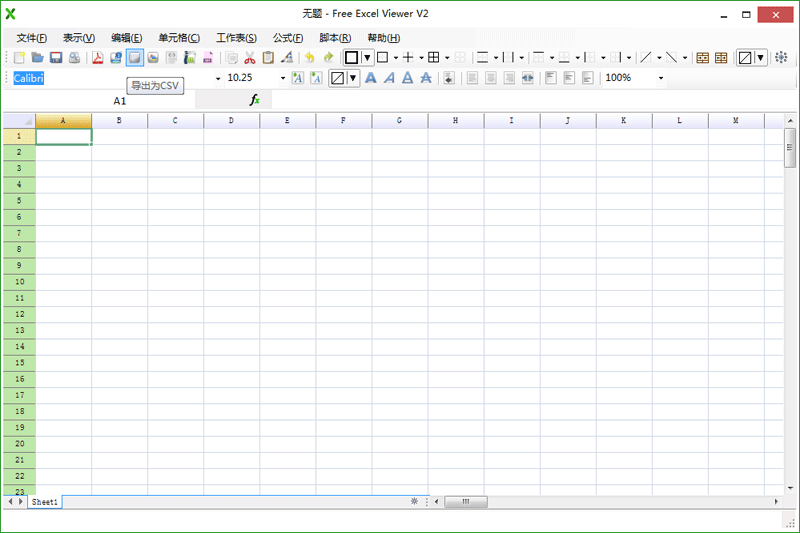
Task: Expand the fill color dropdown arrow at right
Action: [x=761, y=58]
